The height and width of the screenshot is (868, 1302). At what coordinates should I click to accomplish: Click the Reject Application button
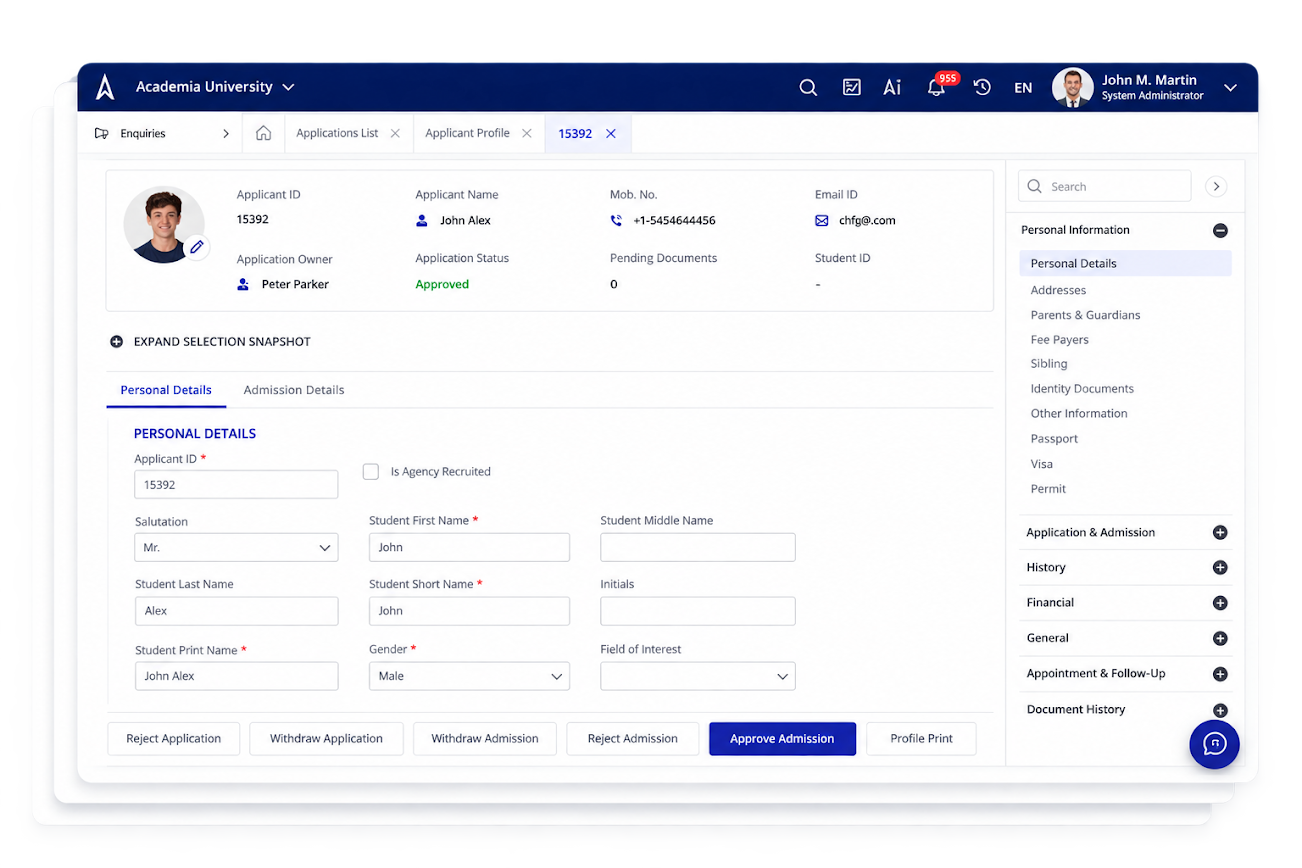pos(174,739)
